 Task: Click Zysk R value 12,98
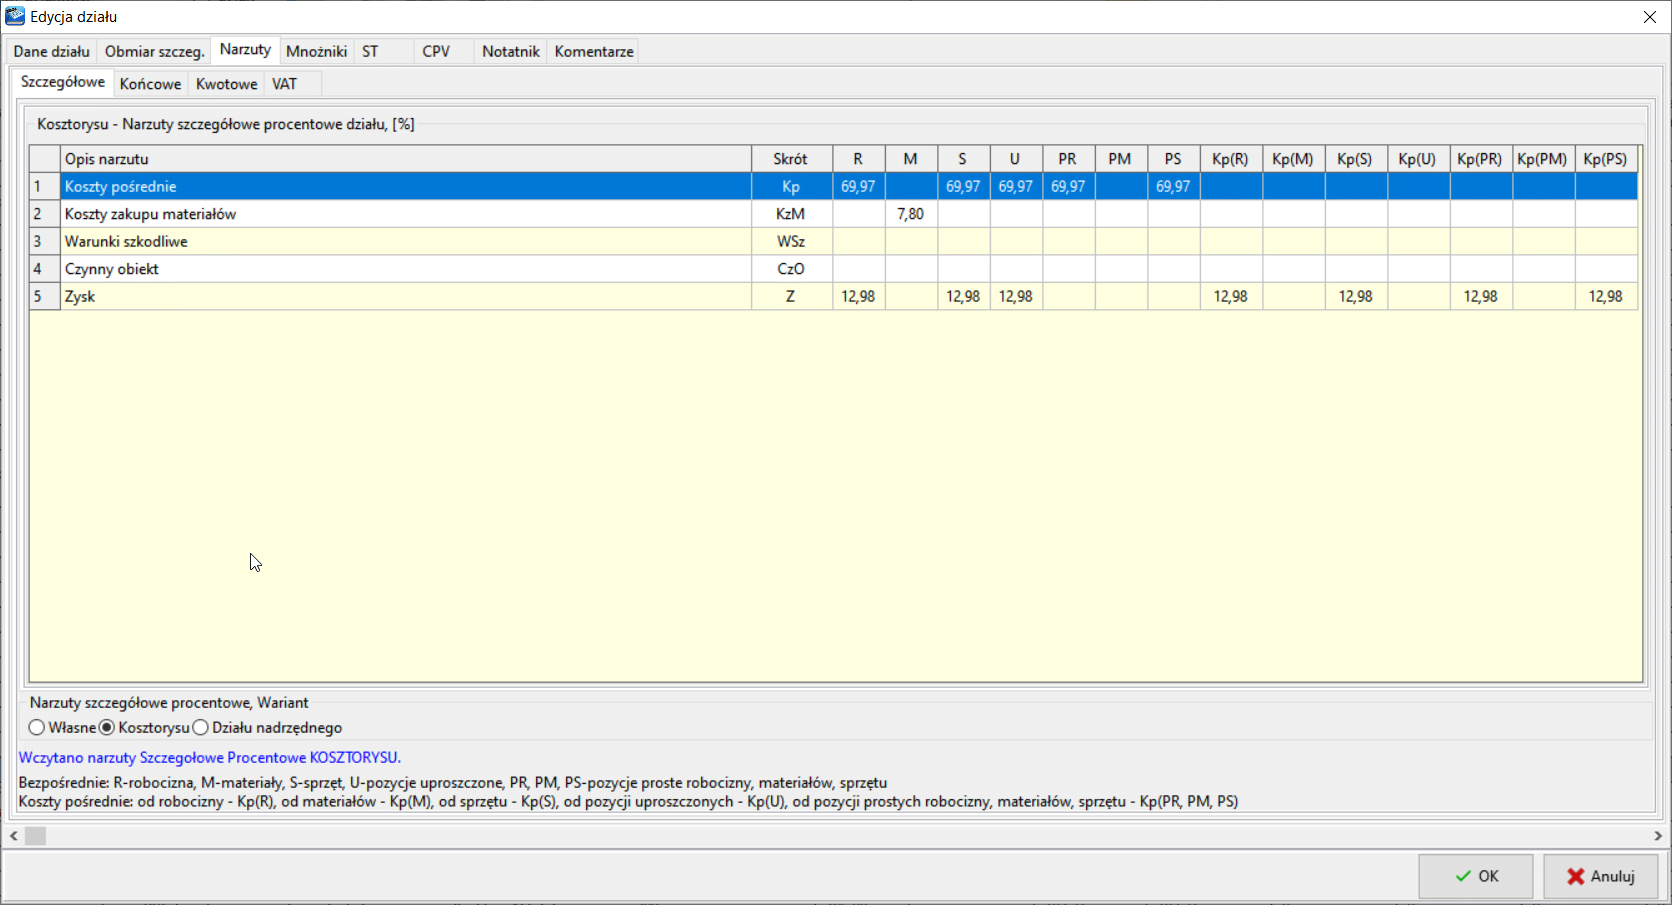858,296
